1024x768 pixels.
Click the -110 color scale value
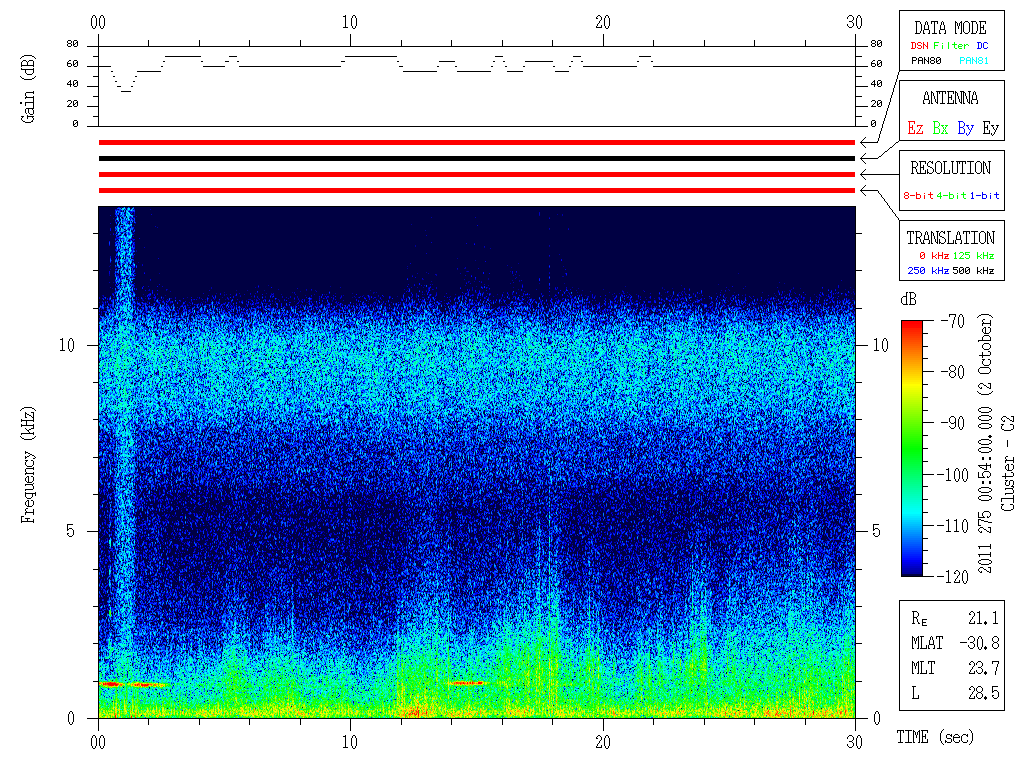tap(953, 526)
